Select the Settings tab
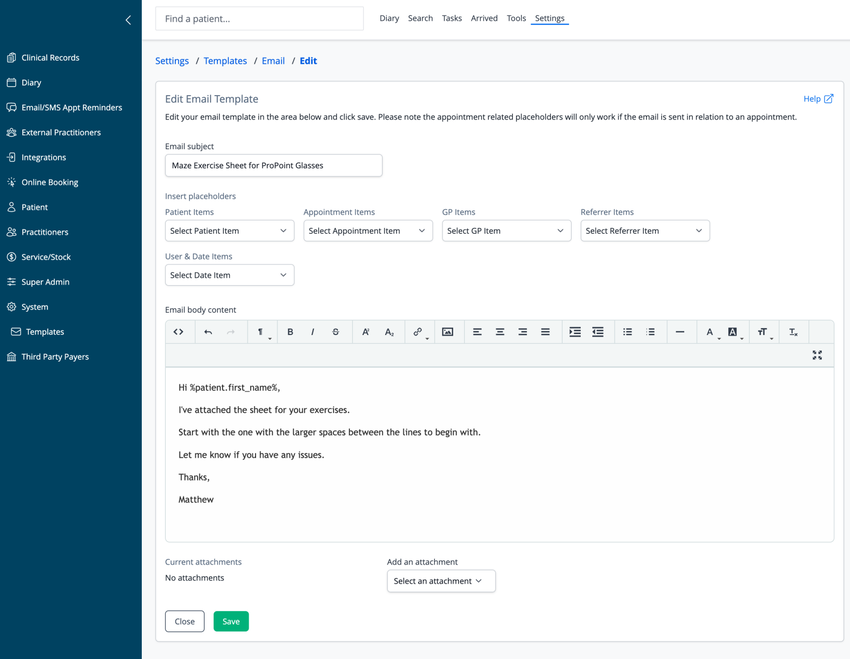The image size is (850, 659). click(x=550, y=18)
